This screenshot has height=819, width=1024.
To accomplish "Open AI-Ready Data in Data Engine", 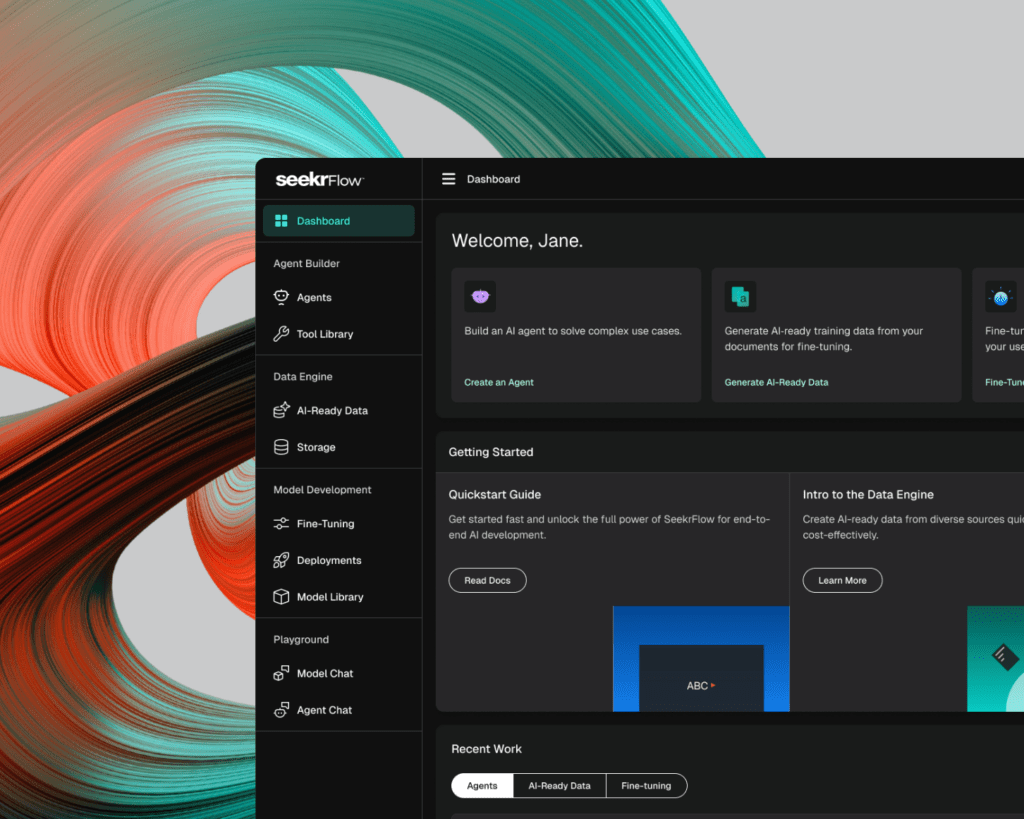I will pos(332,410).
